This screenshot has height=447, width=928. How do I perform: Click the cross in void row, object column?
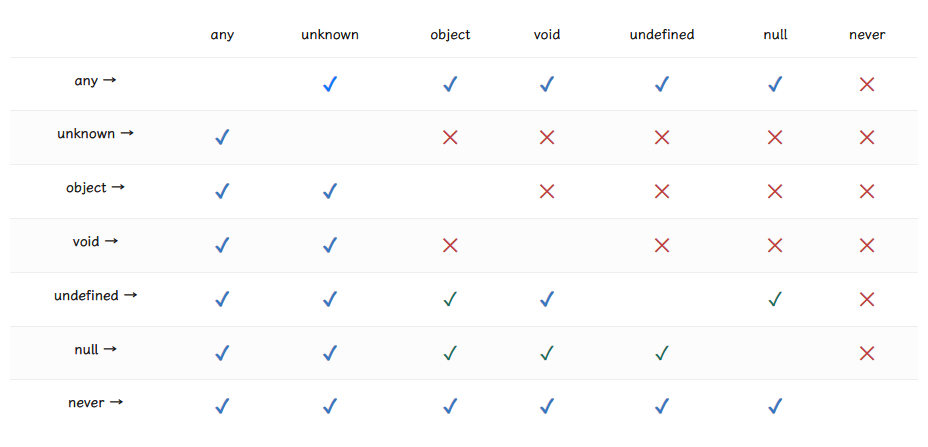coord(450,245)
